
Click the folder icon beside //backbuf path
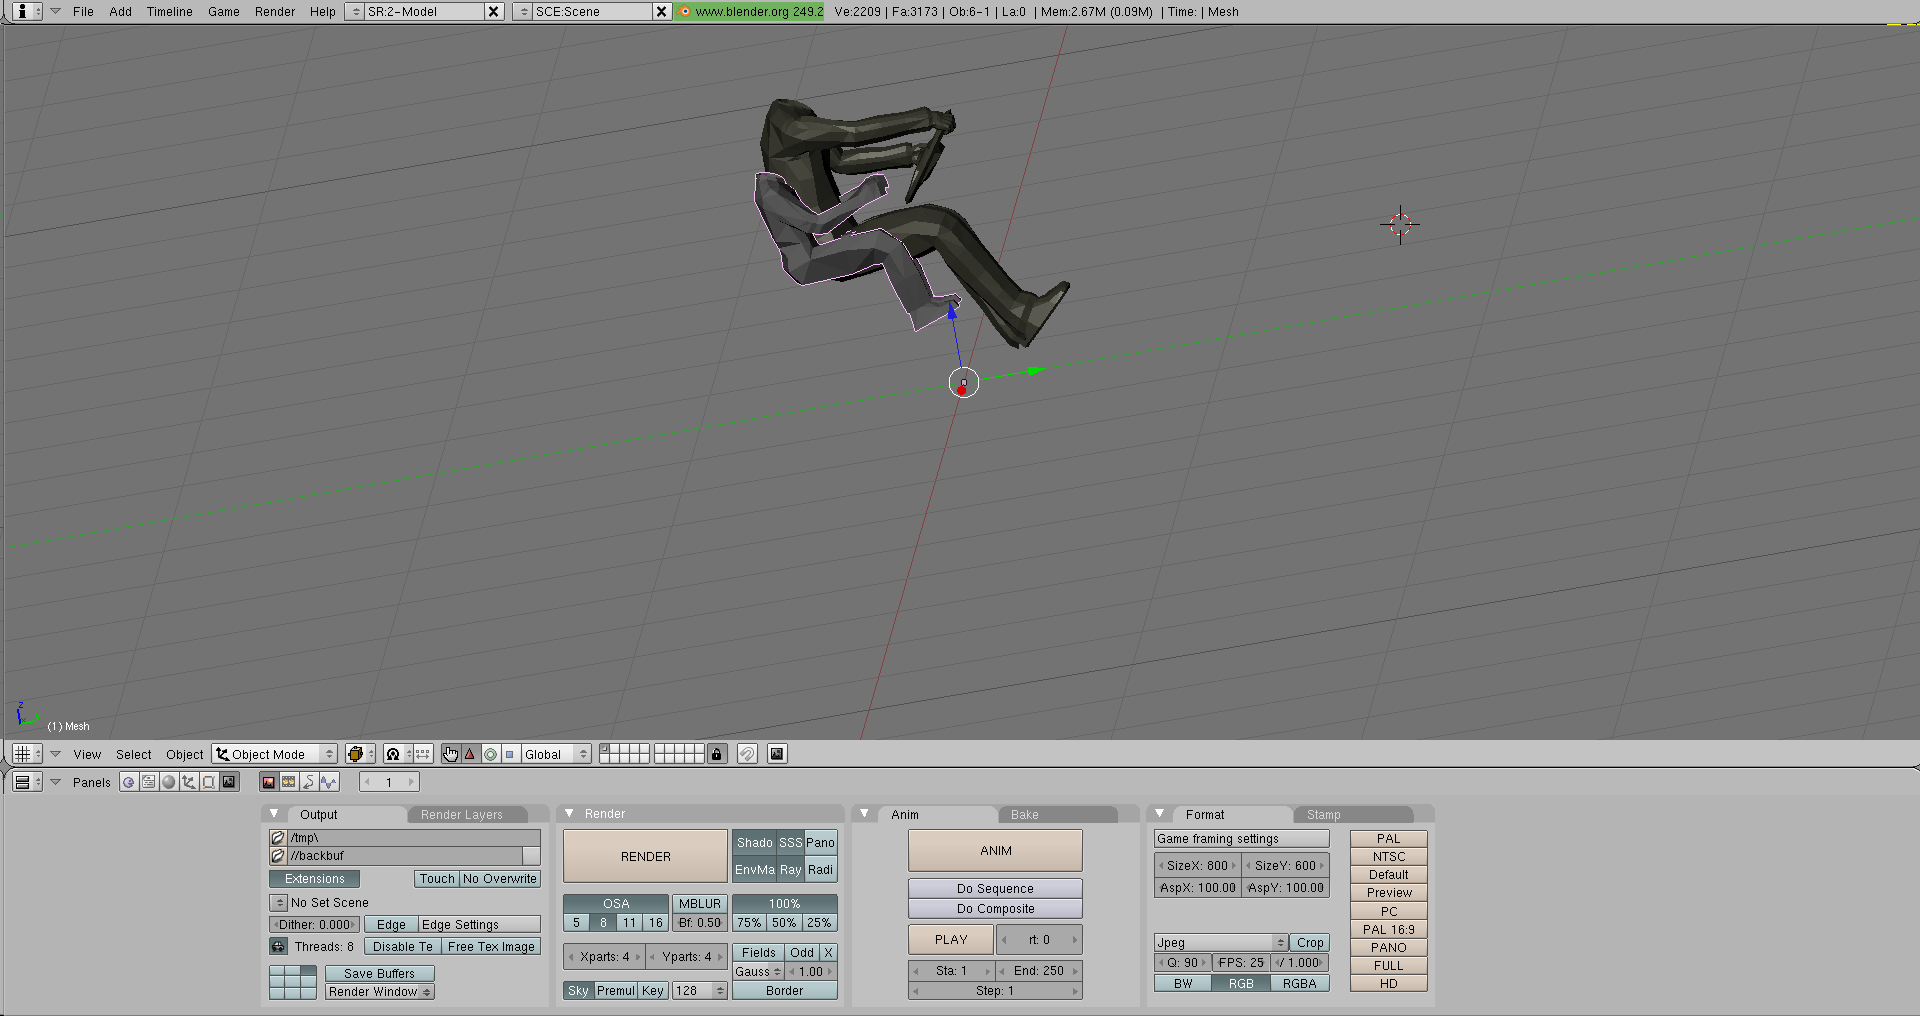(278, 856)
